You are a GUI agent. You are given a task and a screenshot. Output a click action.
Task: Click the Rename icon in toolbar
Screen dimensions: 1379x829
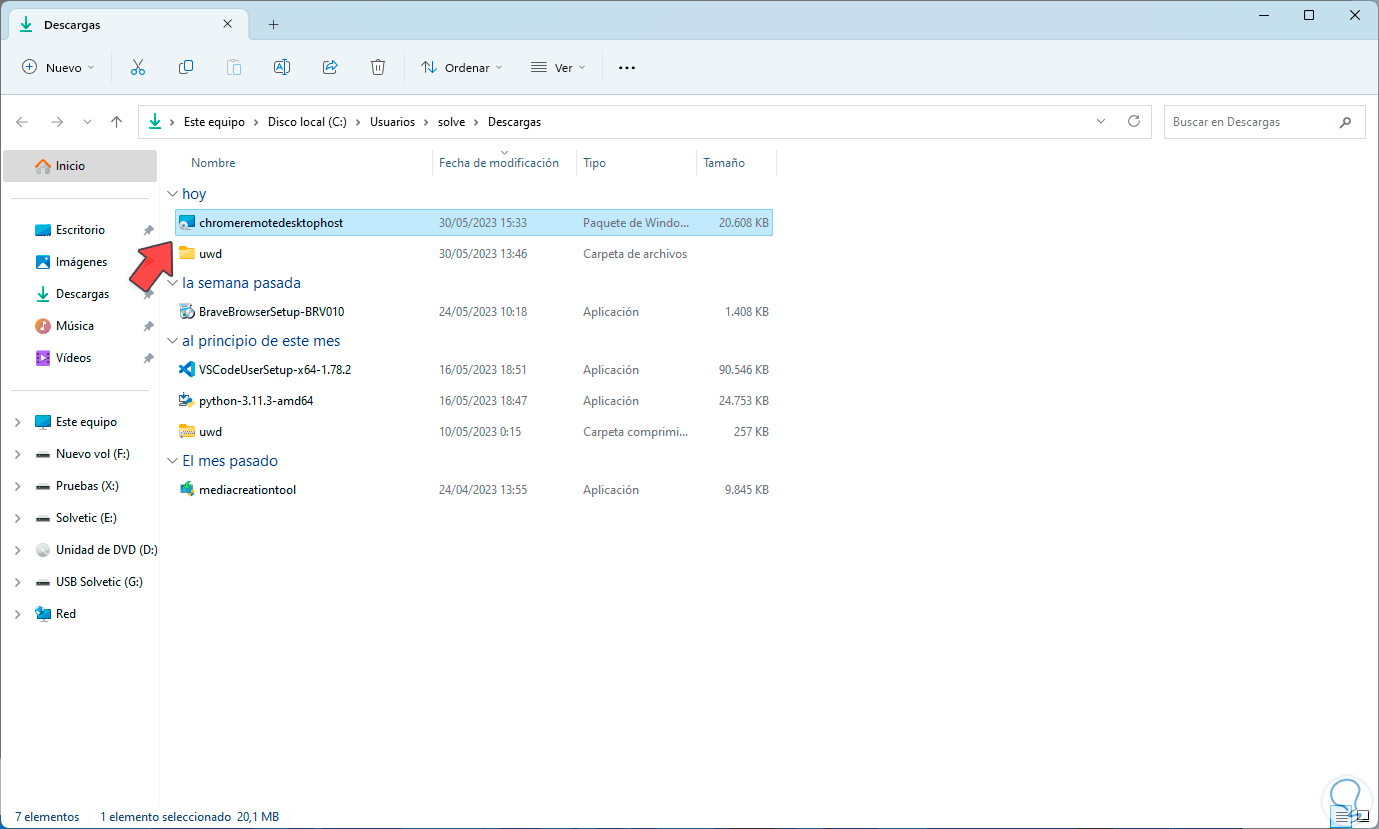pos(282,68)
